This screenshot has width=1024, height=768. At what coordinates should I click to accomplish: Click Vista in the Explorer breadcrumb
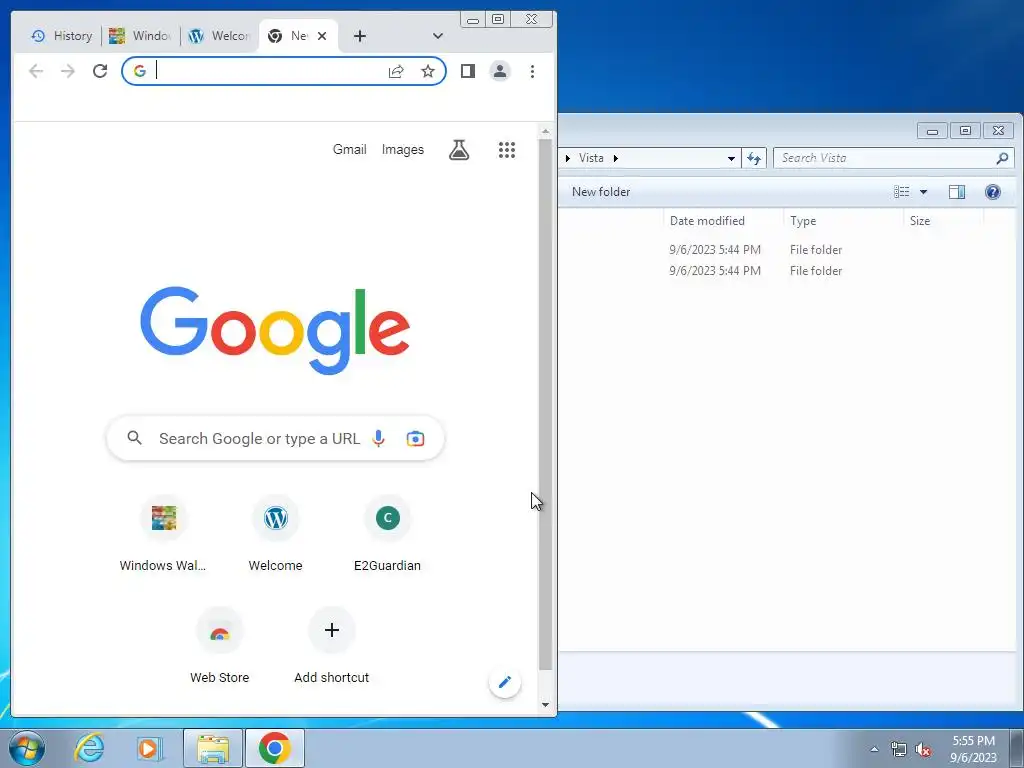(591, 158)
